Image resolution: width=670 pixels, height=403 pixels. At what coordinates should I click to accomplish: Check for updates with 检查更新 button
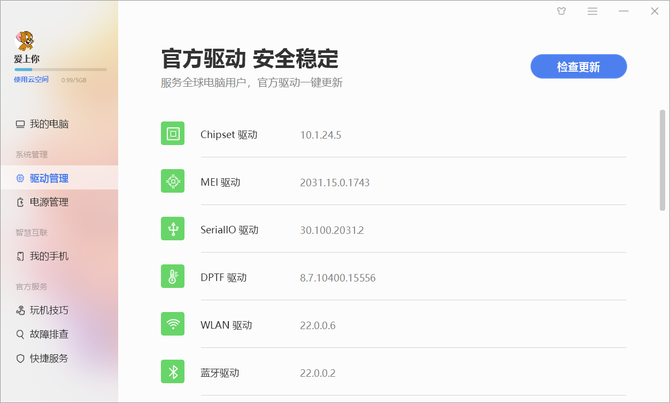point(579,67)
